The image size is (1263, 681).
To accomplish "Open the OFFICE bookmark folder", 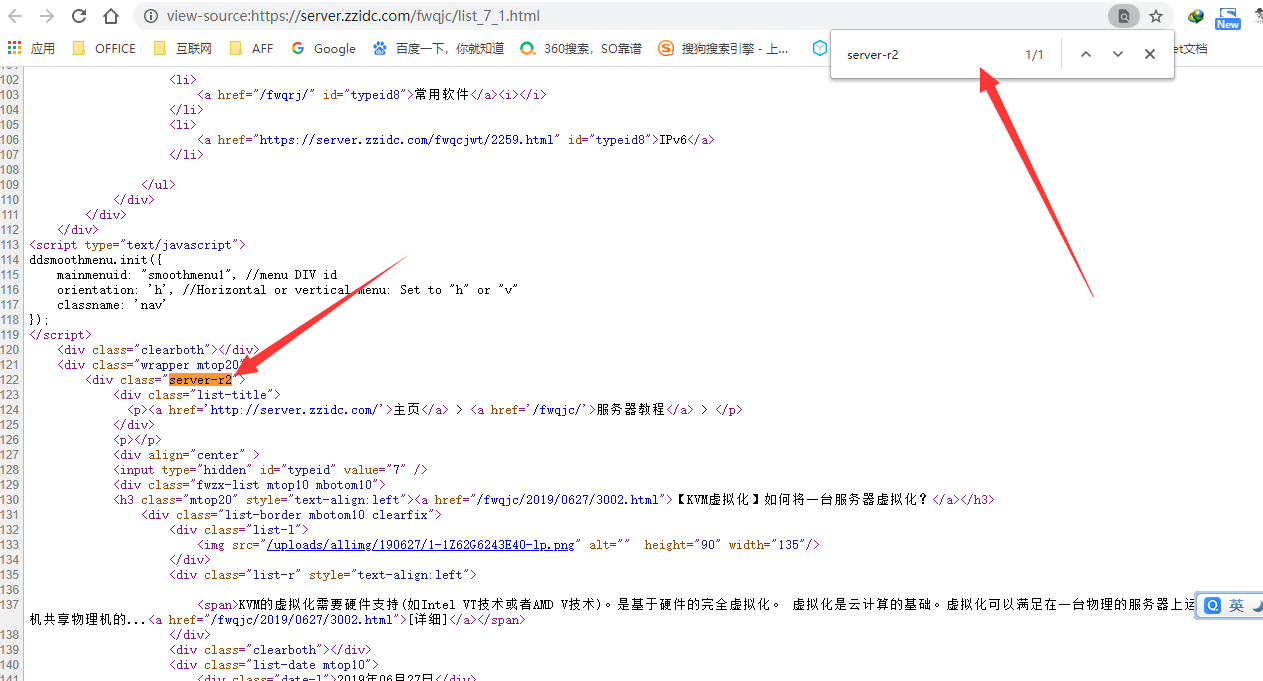I will (104, 48).
